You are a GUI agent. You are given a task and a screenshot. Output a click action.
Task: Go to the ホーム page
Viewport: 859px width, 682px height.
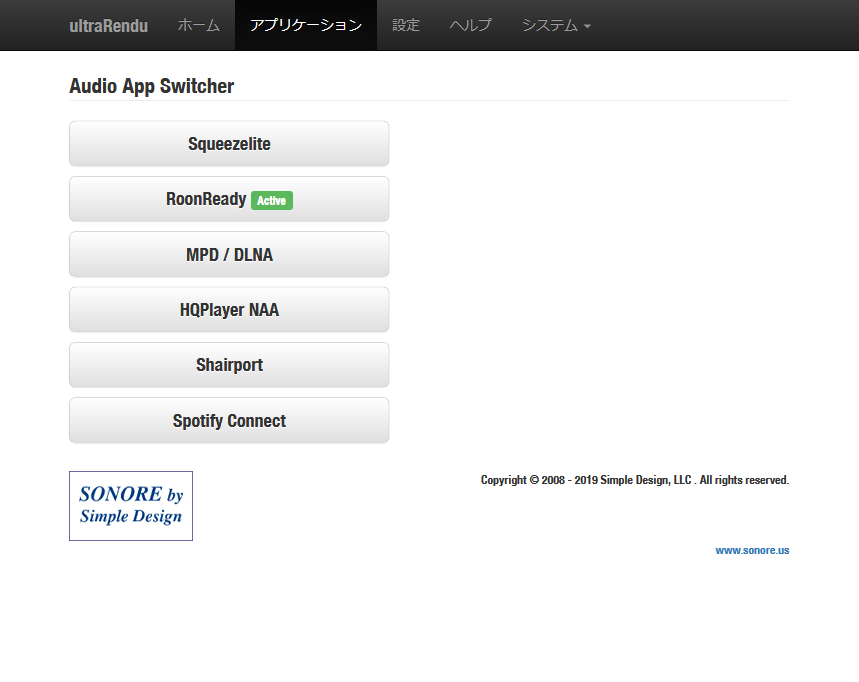click(198, 26)
